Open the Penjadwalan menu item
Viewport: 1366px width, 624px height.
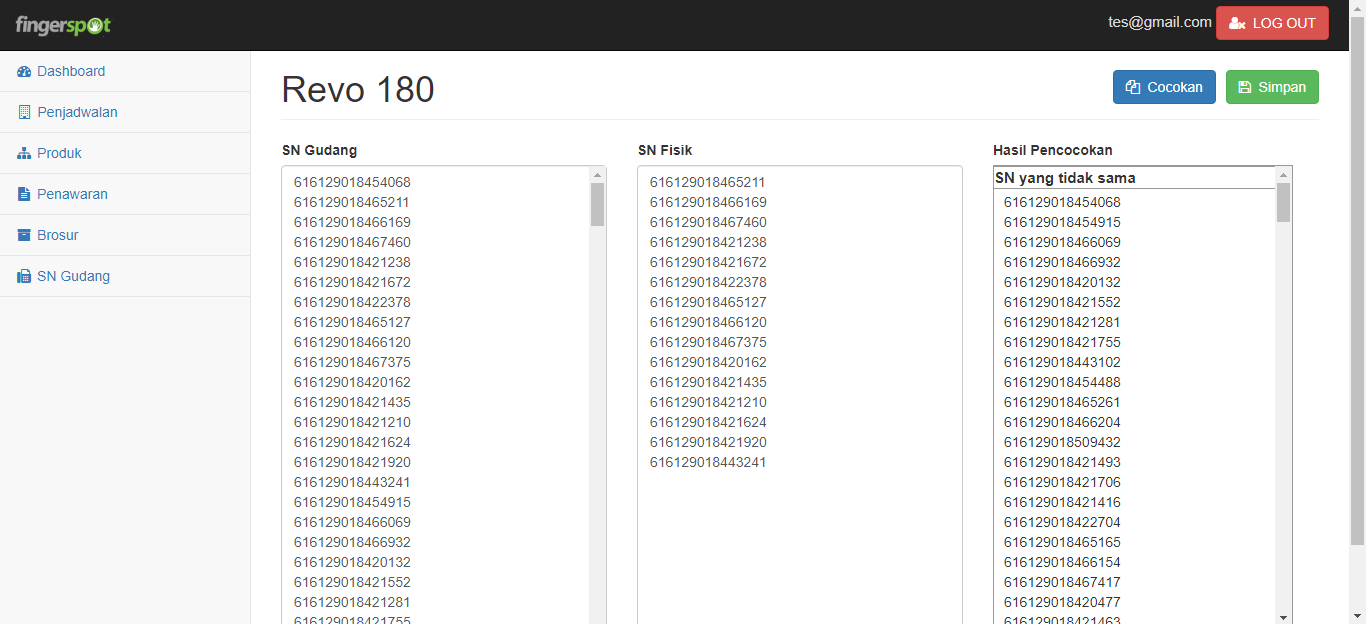77,112
